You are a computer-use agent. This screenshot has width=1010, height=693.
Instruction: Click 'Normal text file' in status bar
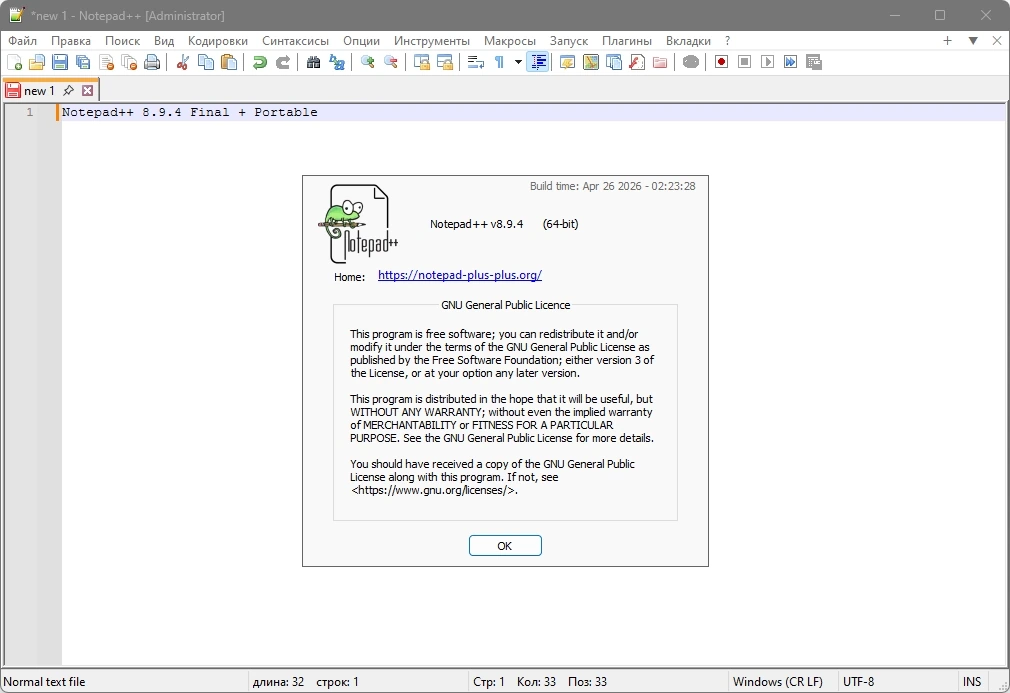pyautogui.click(x=44, y=681)
